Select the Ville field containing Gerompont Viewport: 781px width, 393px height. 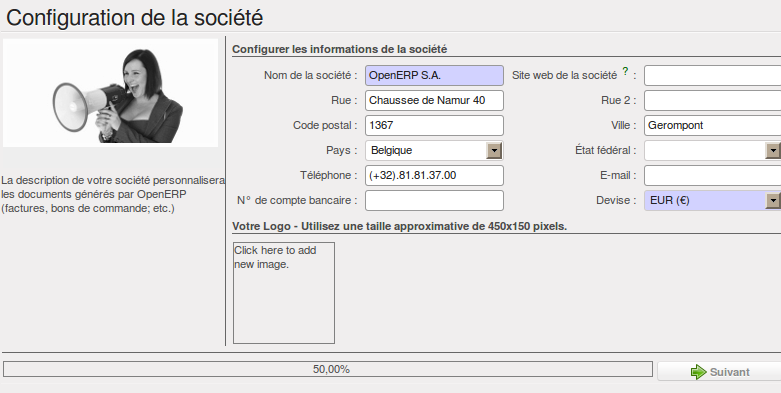[712, 125]
